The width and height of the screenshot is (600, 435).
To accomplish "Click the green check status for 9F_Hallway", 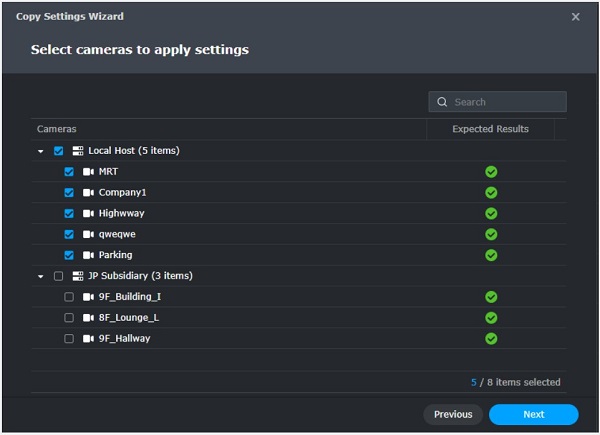I will tap(491, 338).
